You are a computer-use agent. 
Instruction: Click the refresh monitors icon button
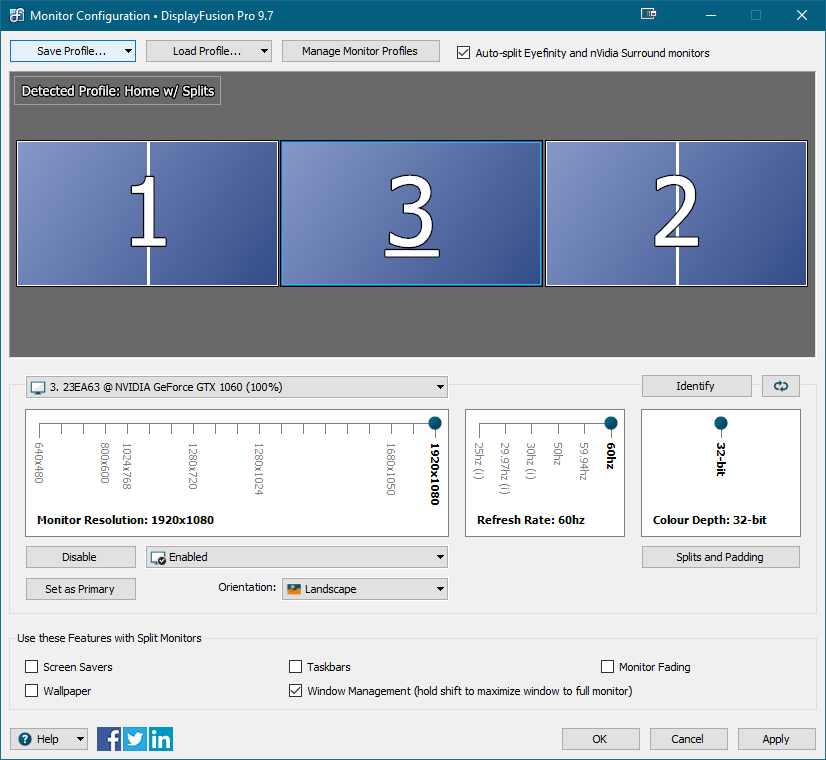pyautogui.click(x=781, y=386)
